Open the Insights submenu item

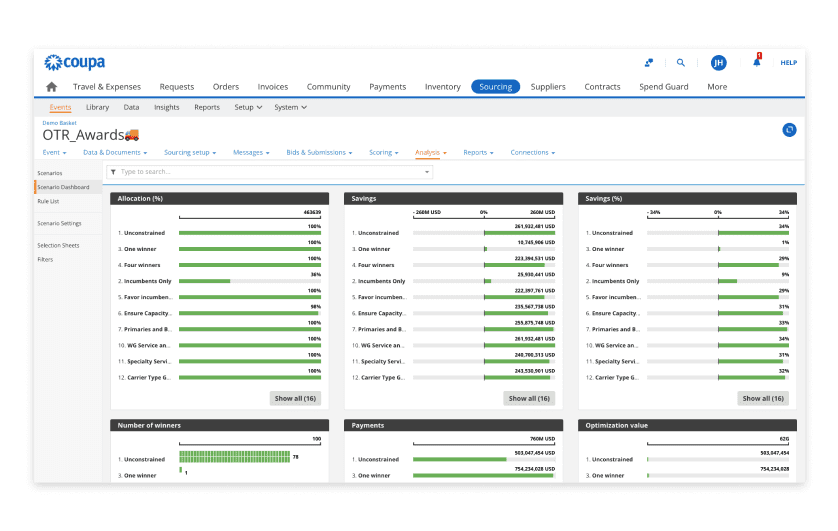167,107
